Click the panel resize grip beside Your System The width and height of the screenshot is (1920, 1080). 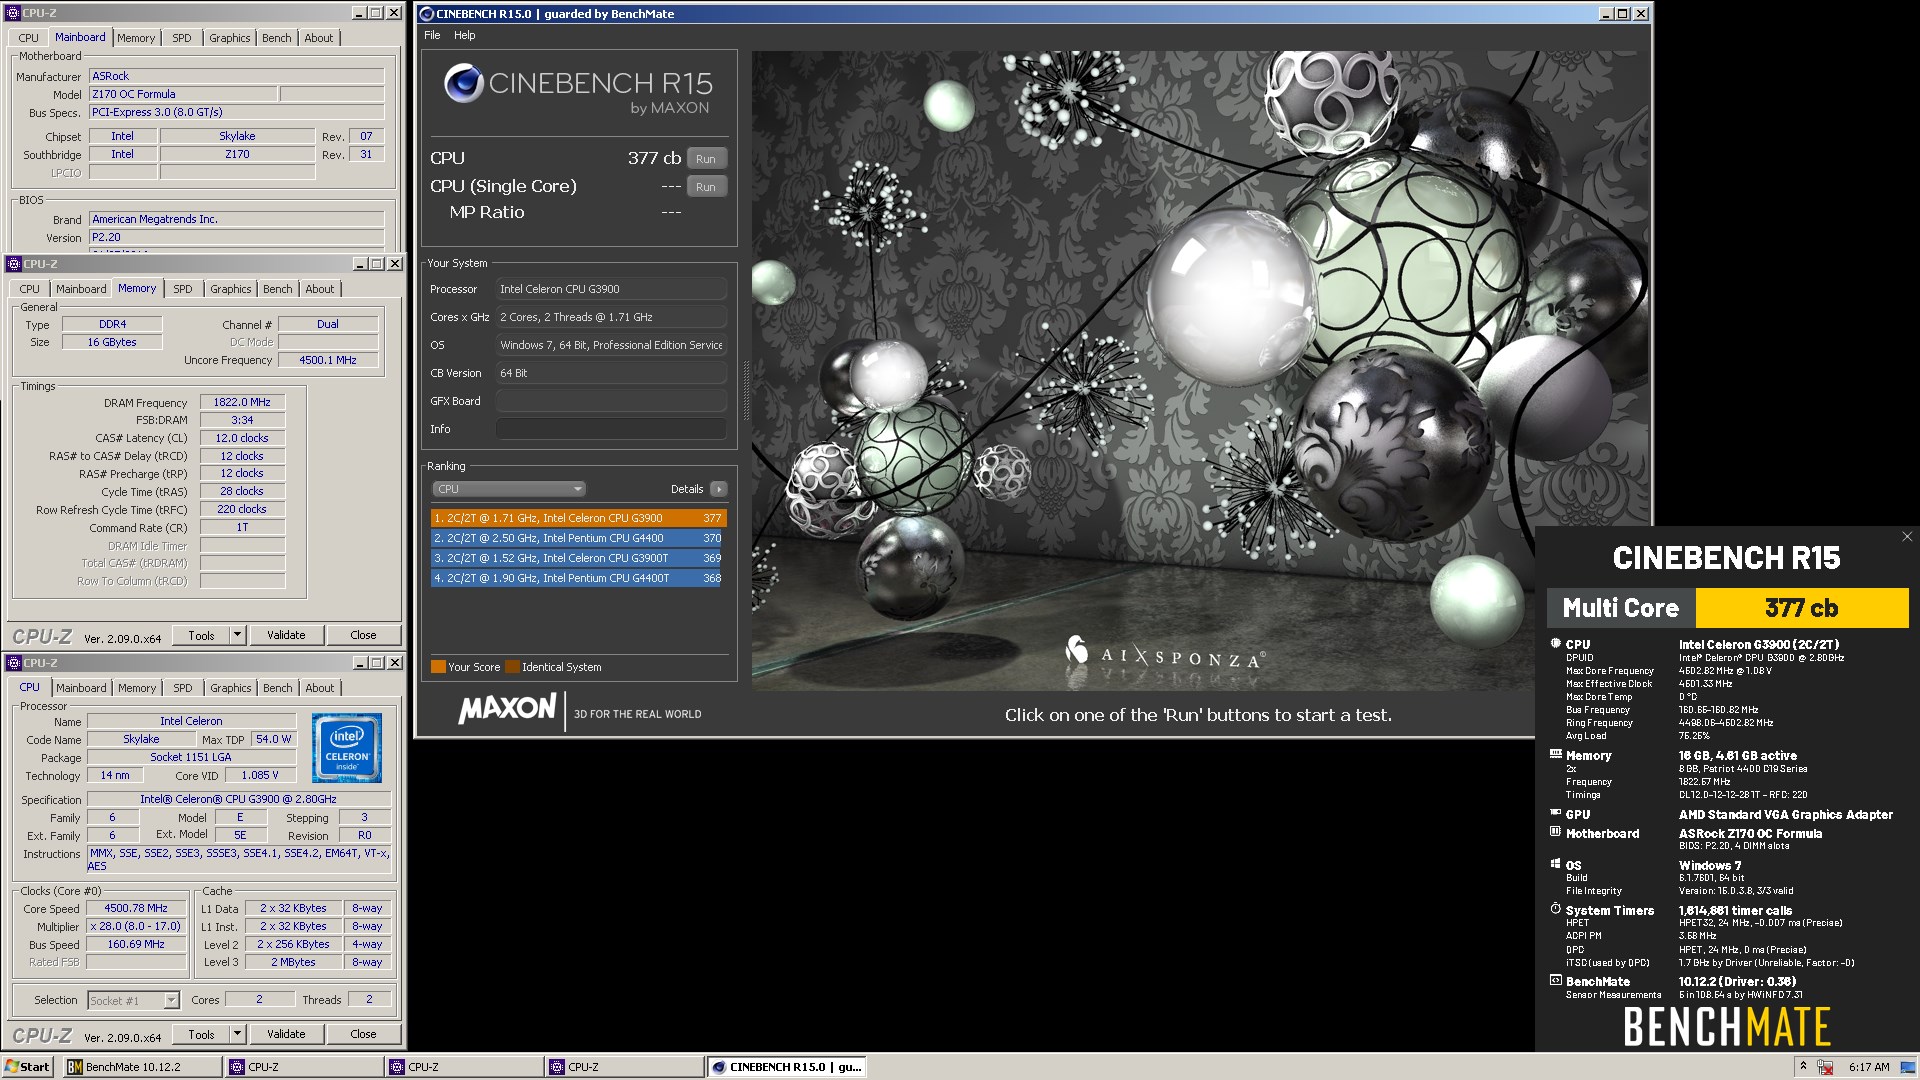tap(746, 390)
